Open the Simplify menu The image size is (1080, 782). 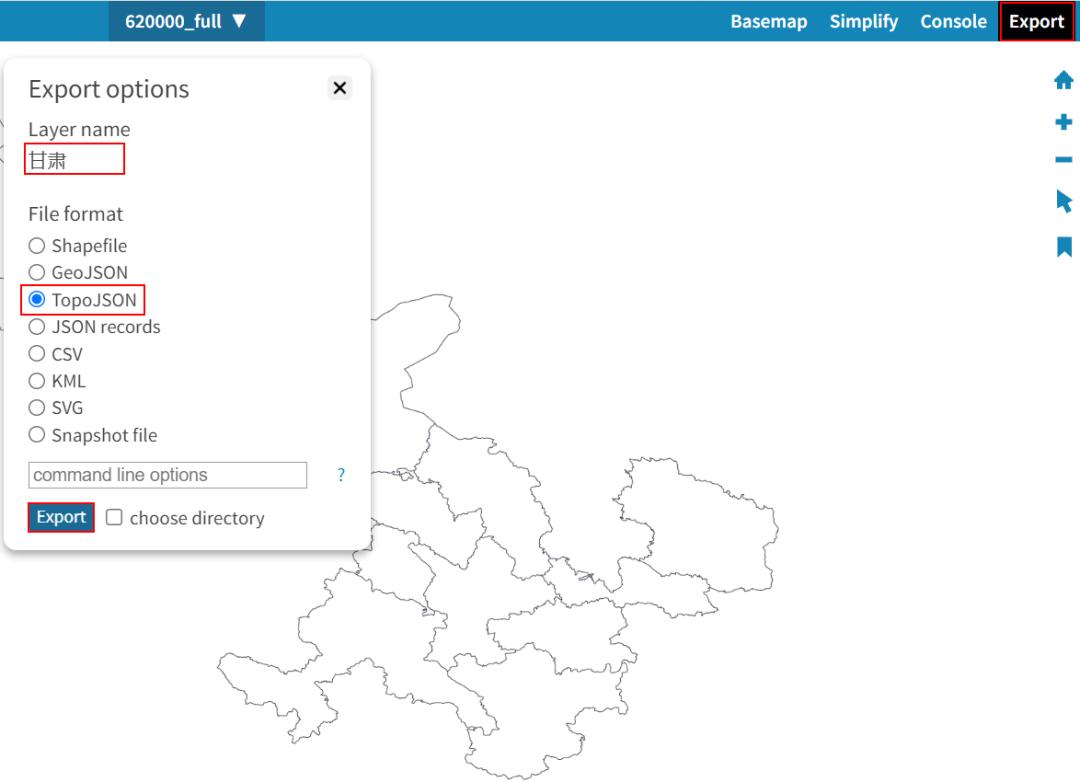[863, 21]
